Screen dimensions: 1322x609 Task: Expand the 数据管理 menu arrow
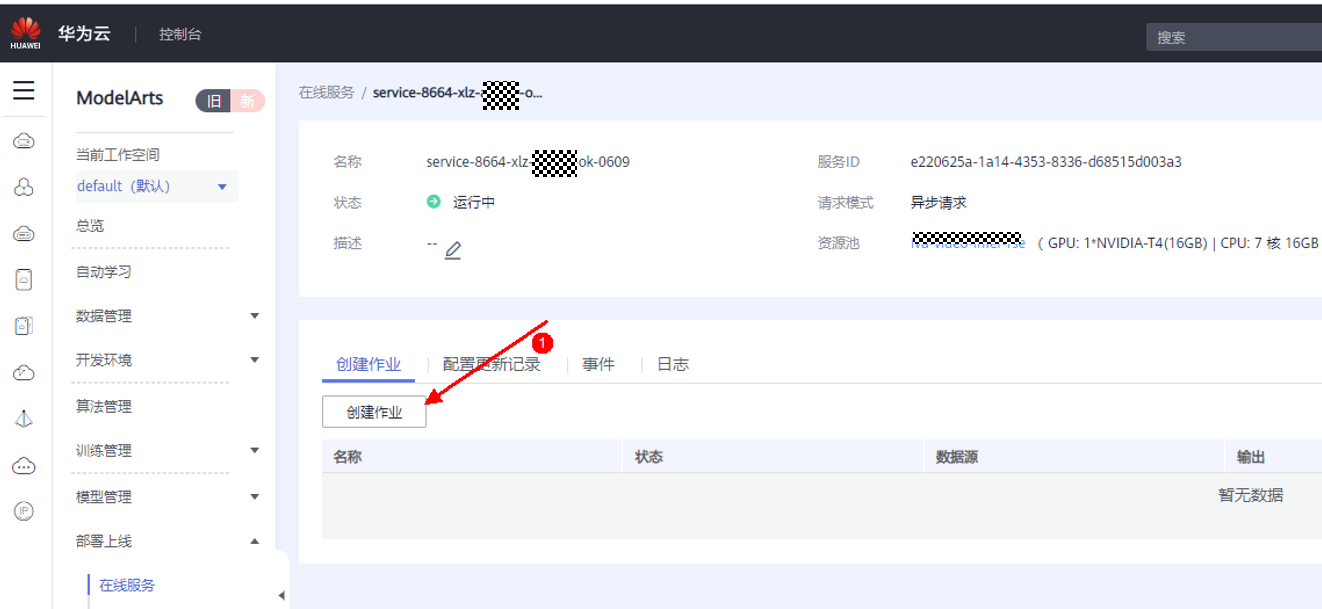[x=254, y=316]
